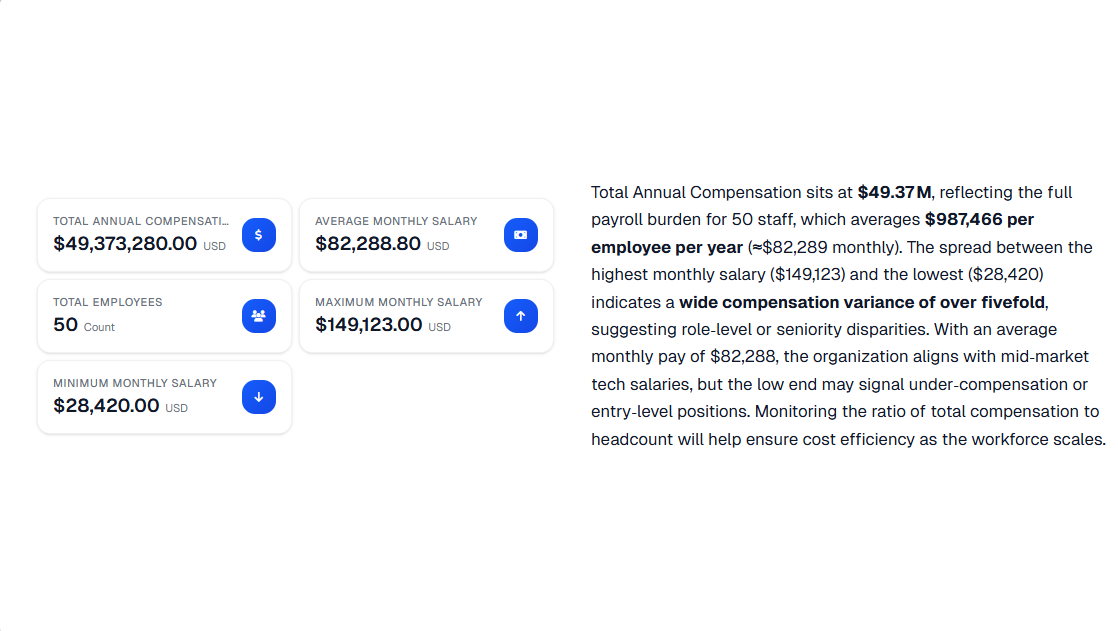Click the down arrow icon on Minimum Monthly Salary
Screen dimensions: 1118x631
click(x=259, y=397)
